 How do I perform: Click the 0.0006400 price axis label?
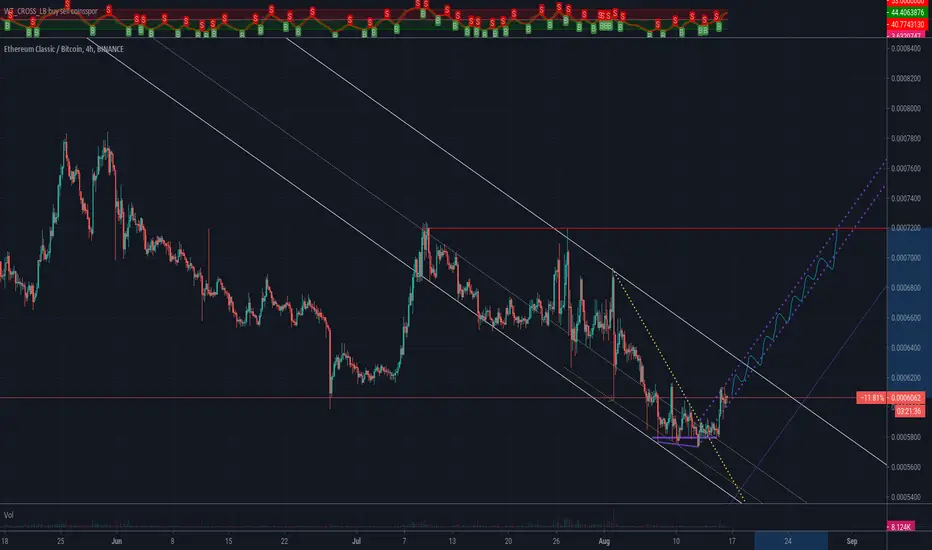point(906,348)
